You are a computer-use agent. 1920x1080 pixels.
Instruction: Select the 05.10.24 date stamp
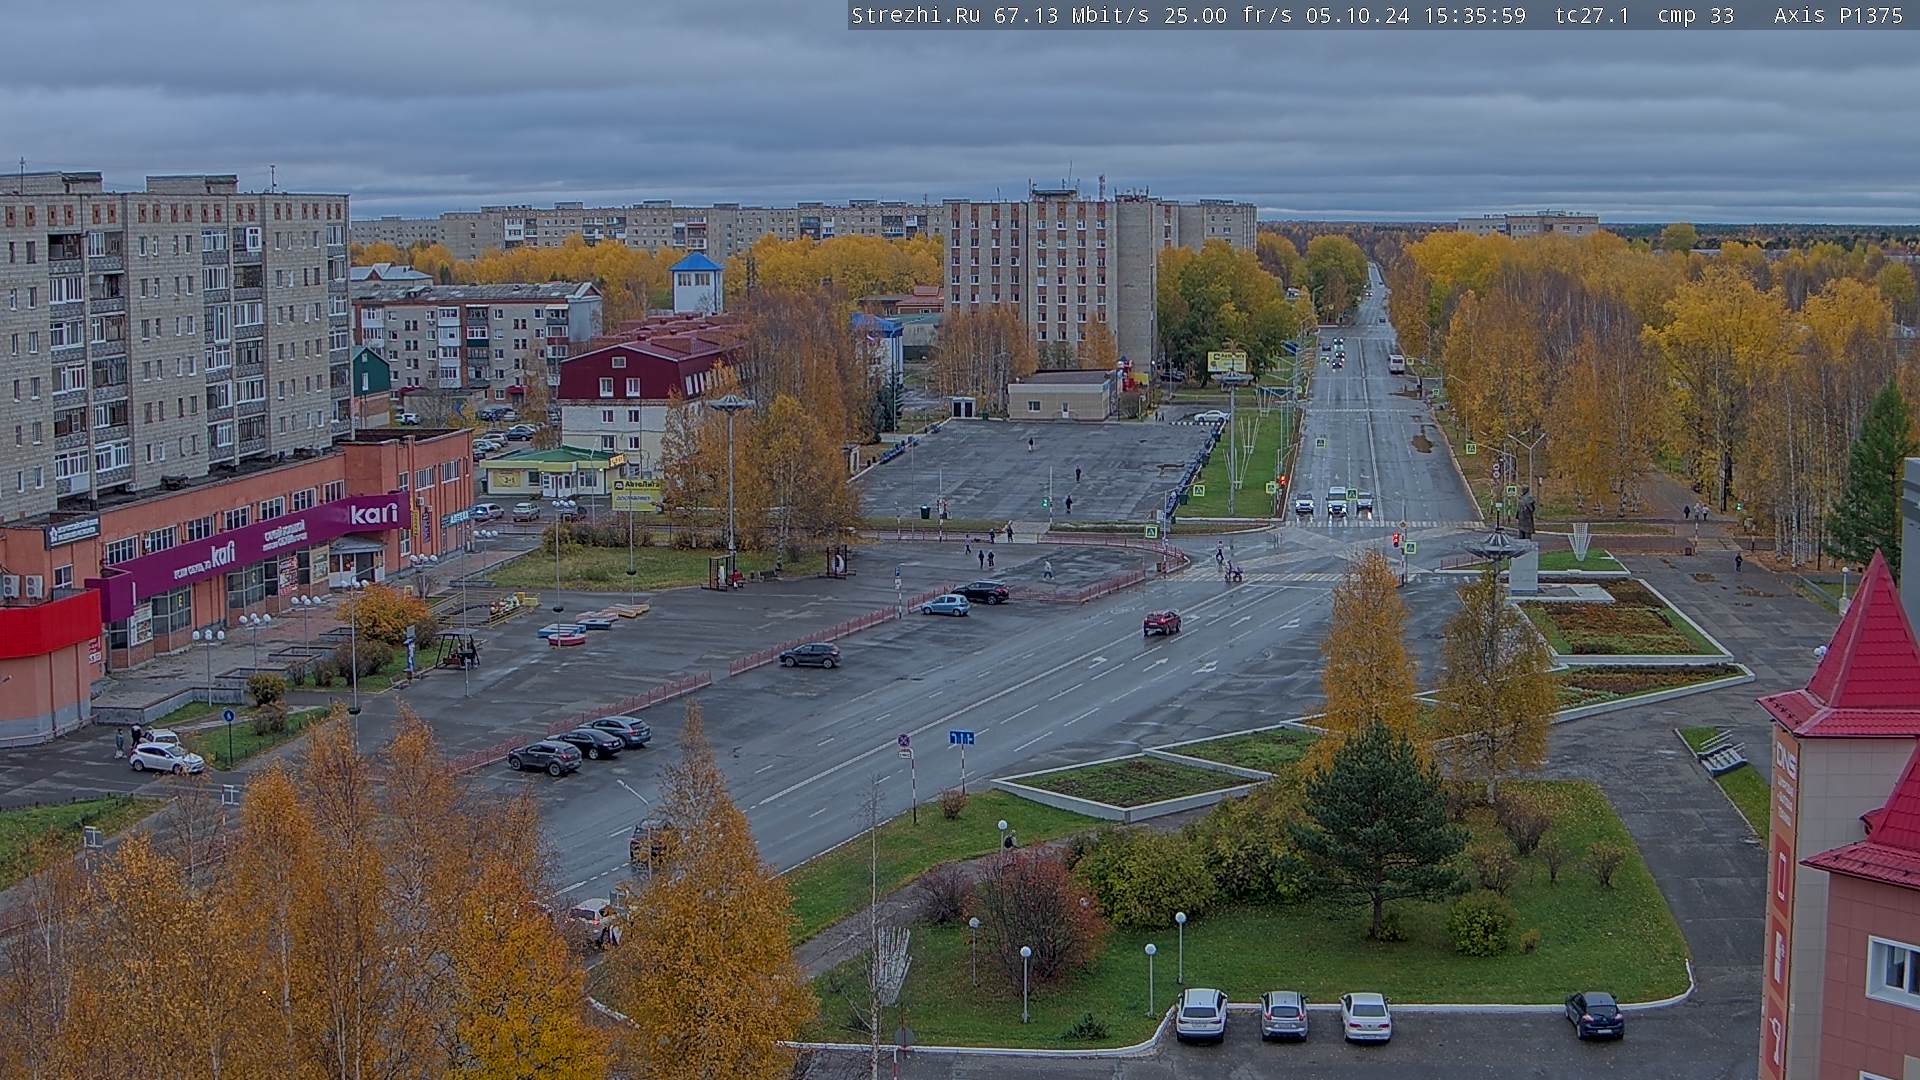tap(1357, 15)
